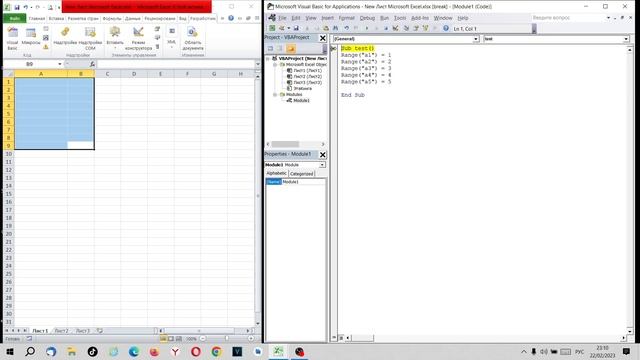Switch to the Лист2 sheet tab
The height and width of the screenshot is (360, 640).
point(62,331)
